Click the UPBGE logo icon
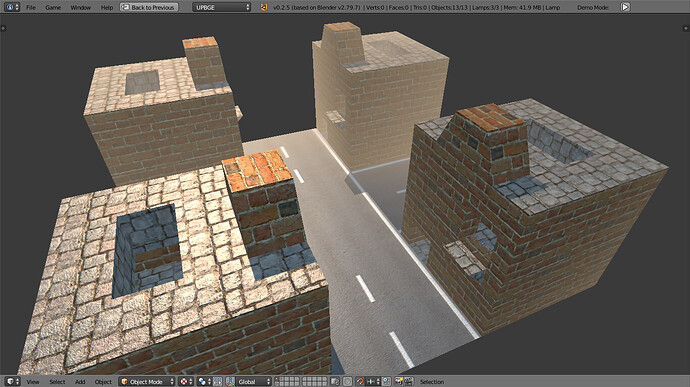The image size is (690, 387). [264, 7]
